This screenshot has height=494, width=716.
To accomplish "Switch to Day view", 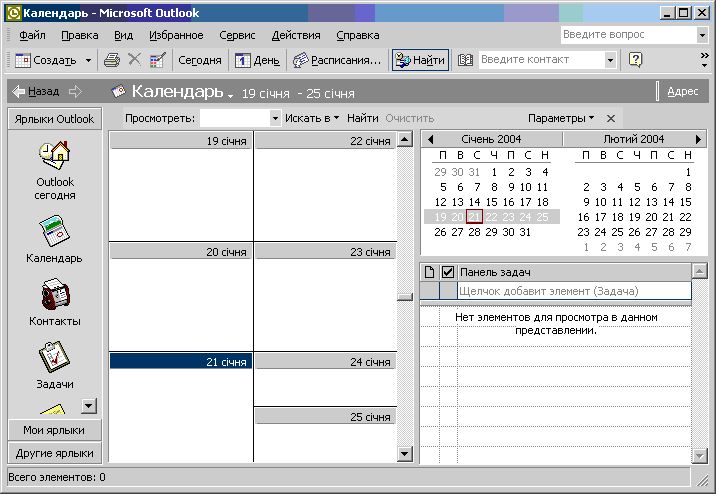I will point(258,60).
